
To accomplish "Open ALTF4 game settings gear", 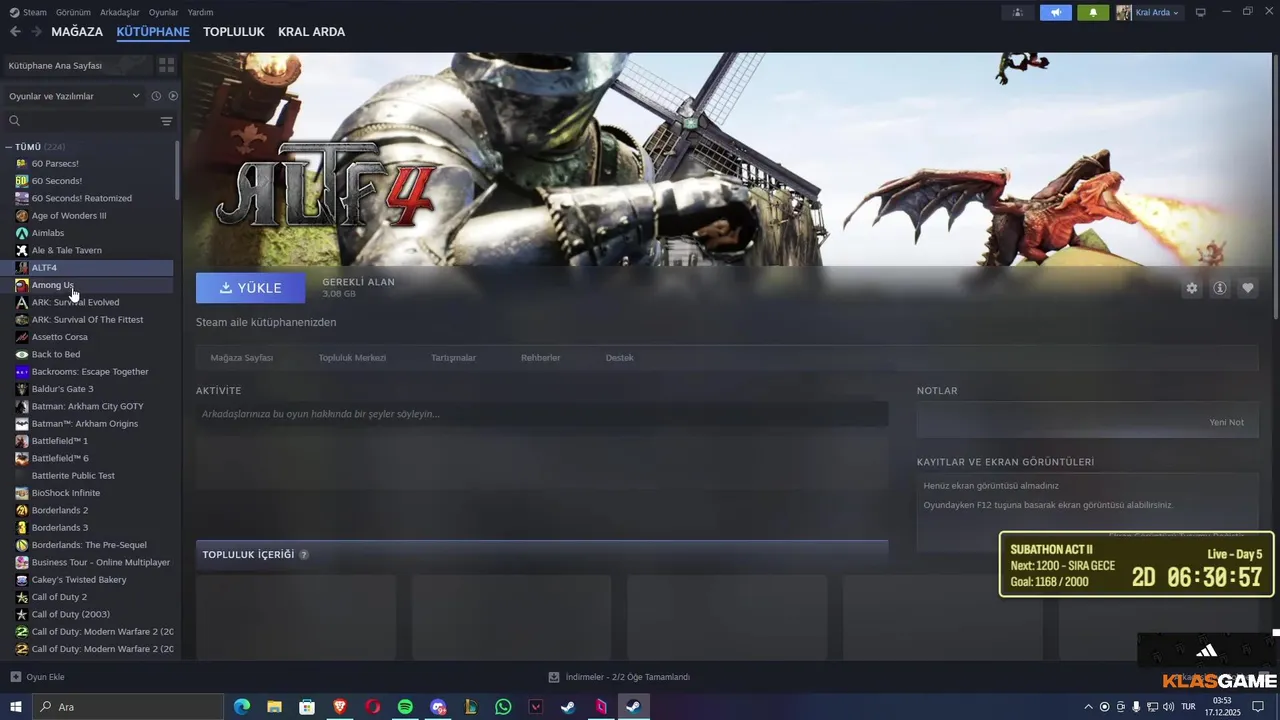I will [1191, 288].
